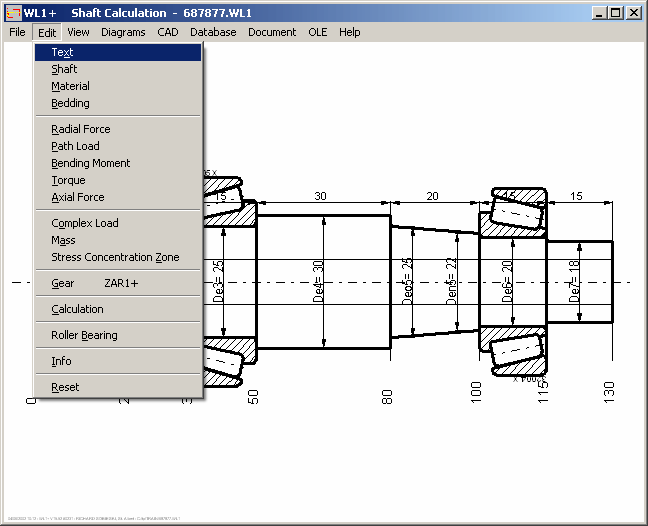648x526 pixels.
Task: Open the Document menu
Action: point(272,32)
